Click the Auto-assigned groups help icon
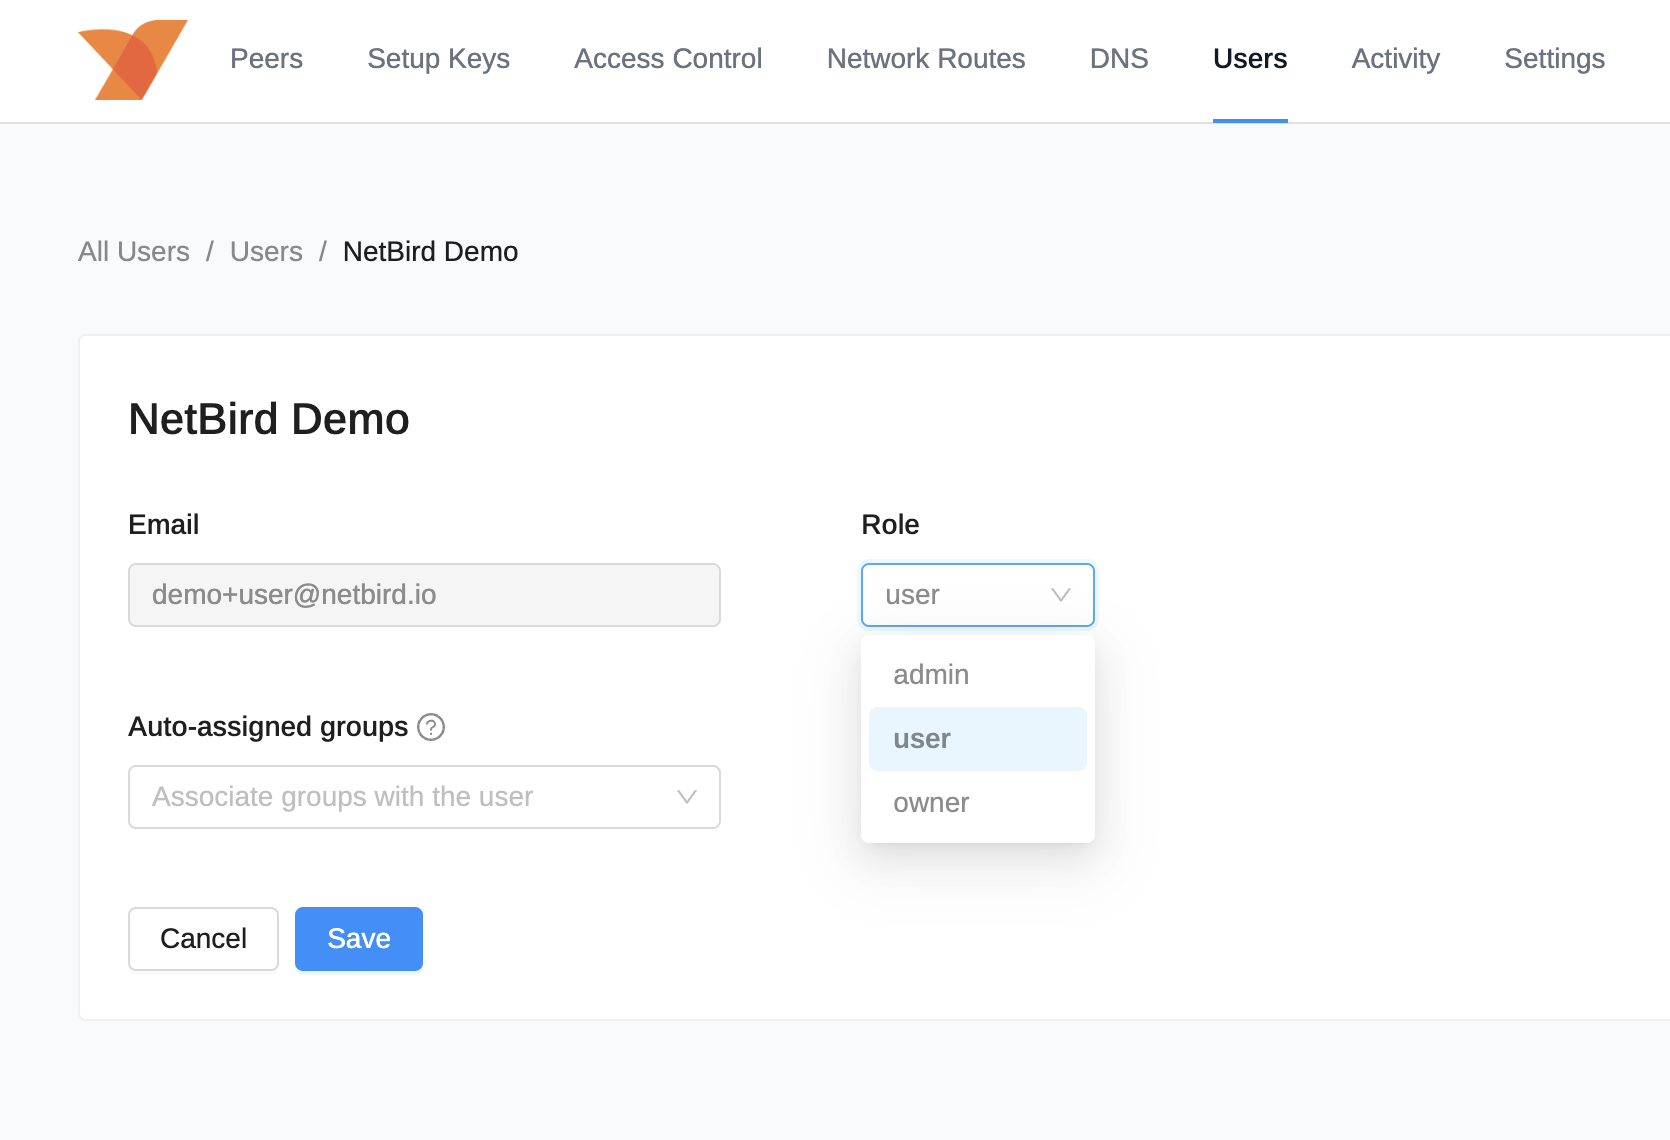This screenshot has height=1140, width=1670. [x=431, y=727]
